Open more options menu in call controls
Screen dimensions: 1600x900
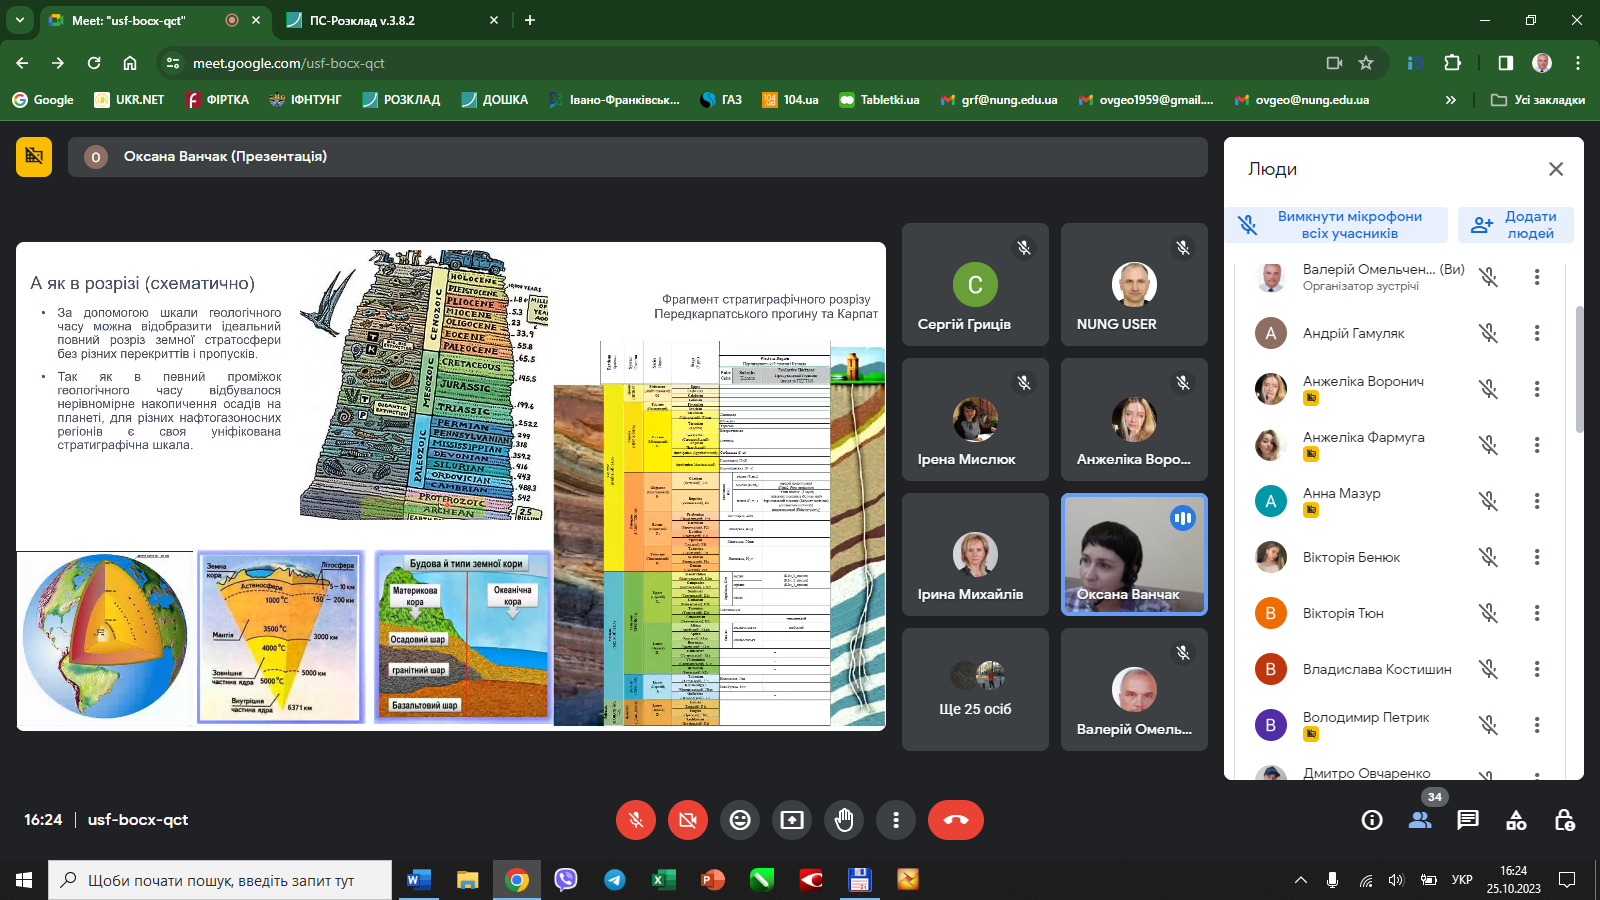(x=896, y=820)
